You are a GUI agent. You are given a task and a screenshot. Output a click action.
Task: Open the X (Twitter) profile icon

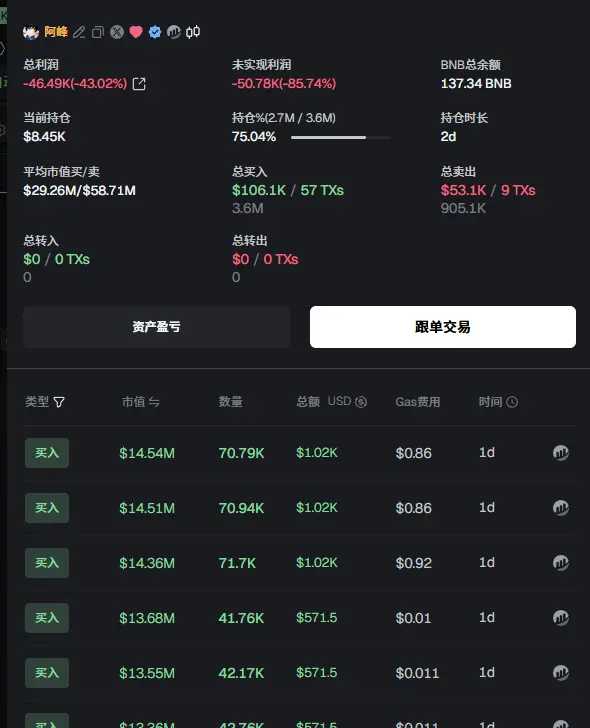click(x=117, y=32)
